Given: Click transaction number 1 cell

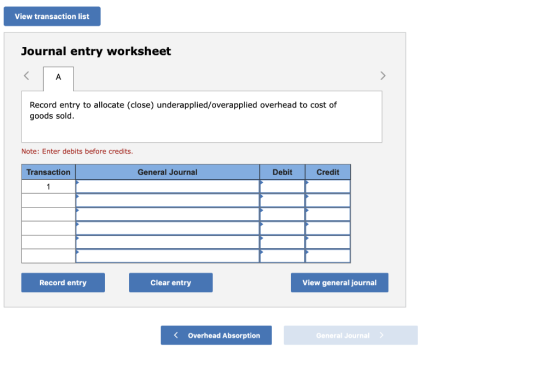Looking at the screenshot, I should point(48,187).
